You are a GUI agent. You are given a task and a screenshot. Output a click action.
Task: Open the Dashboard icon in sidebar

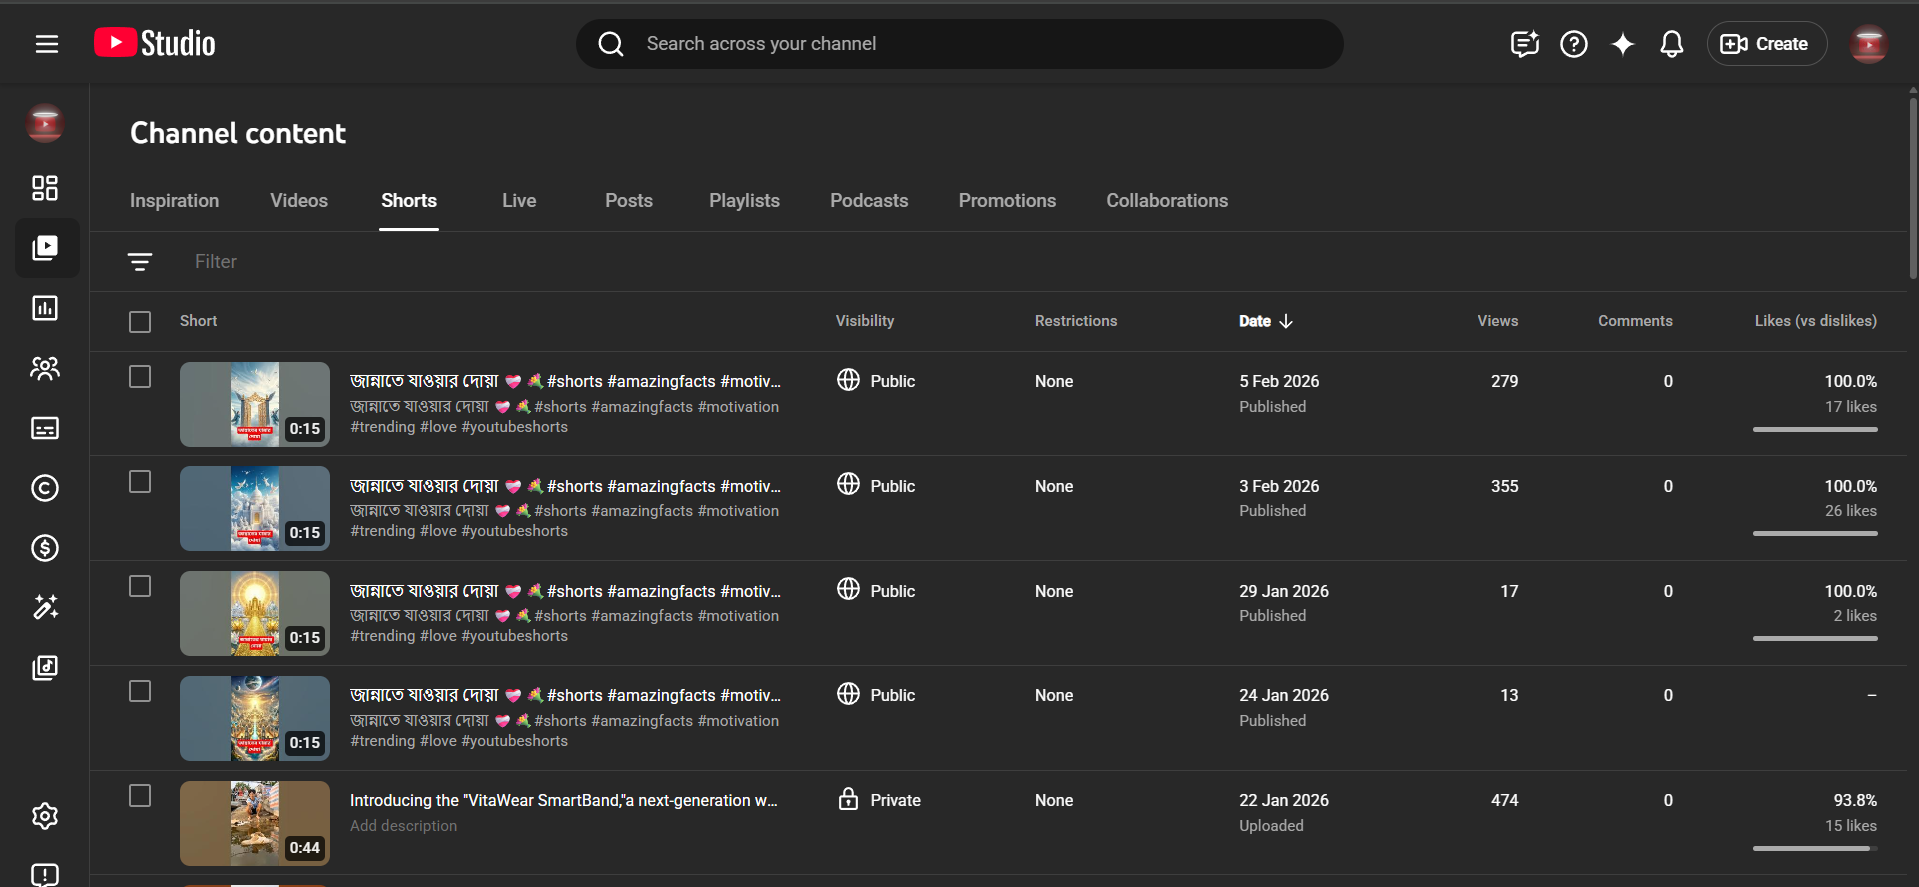click(x=45, y=188)
